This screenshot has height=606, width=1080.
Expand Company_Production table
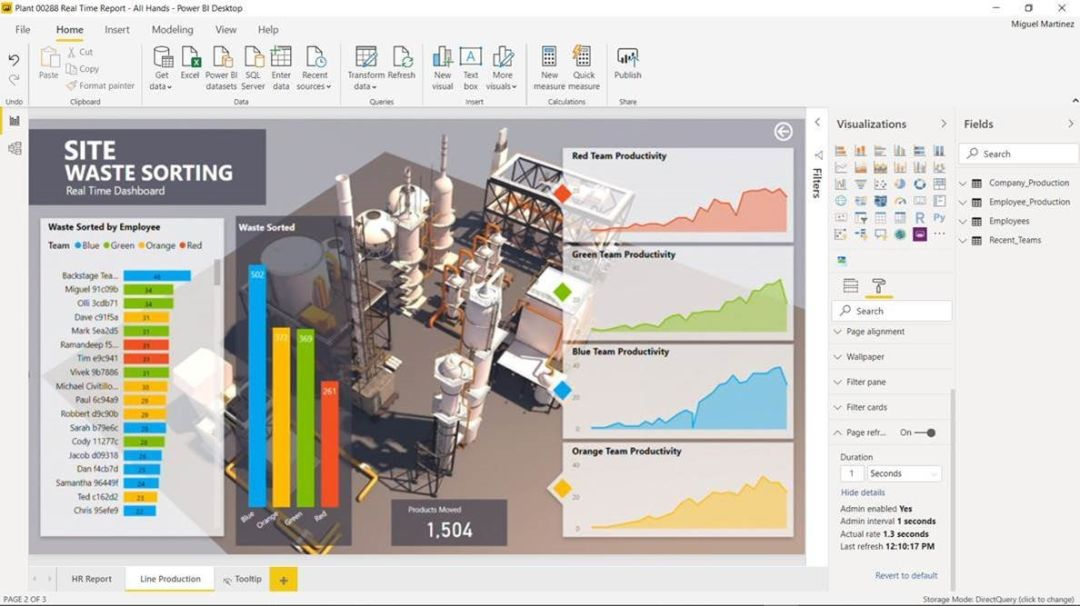963,183
